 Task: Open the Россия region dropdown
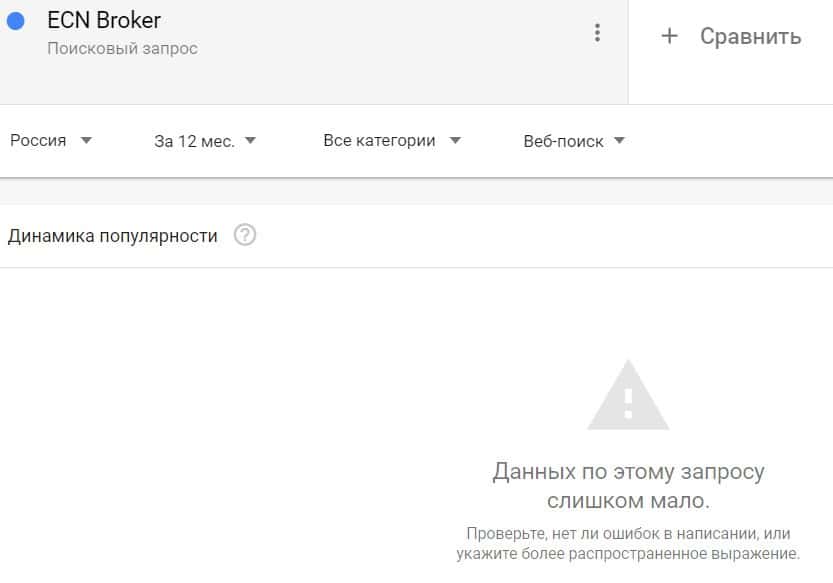(x=51, y=140)
